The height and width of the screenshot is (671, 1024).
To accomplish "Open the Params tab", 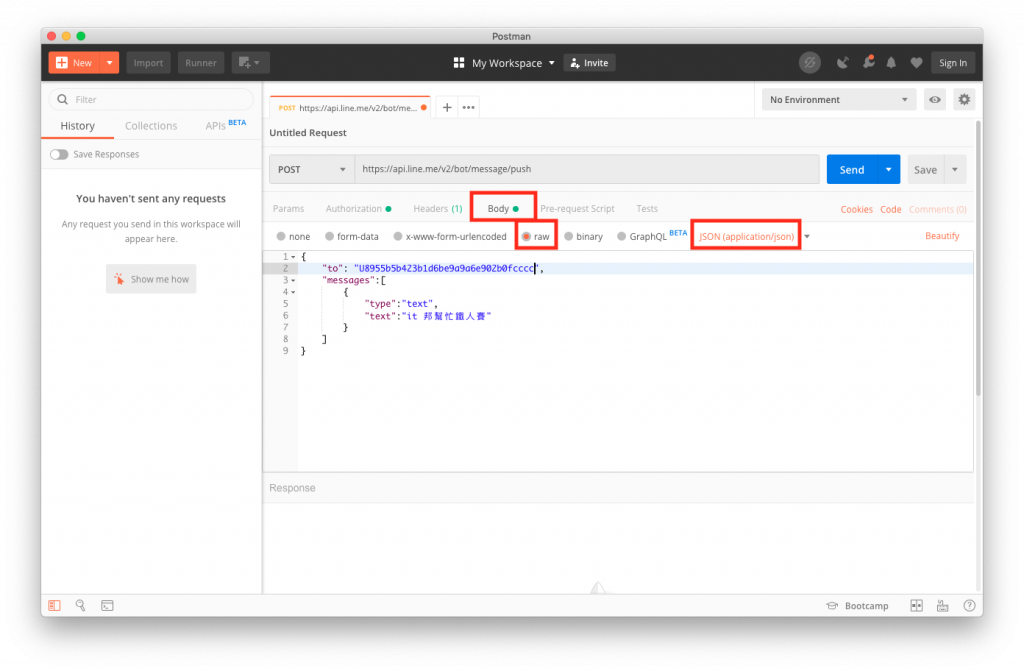I will tap(288, 208).
